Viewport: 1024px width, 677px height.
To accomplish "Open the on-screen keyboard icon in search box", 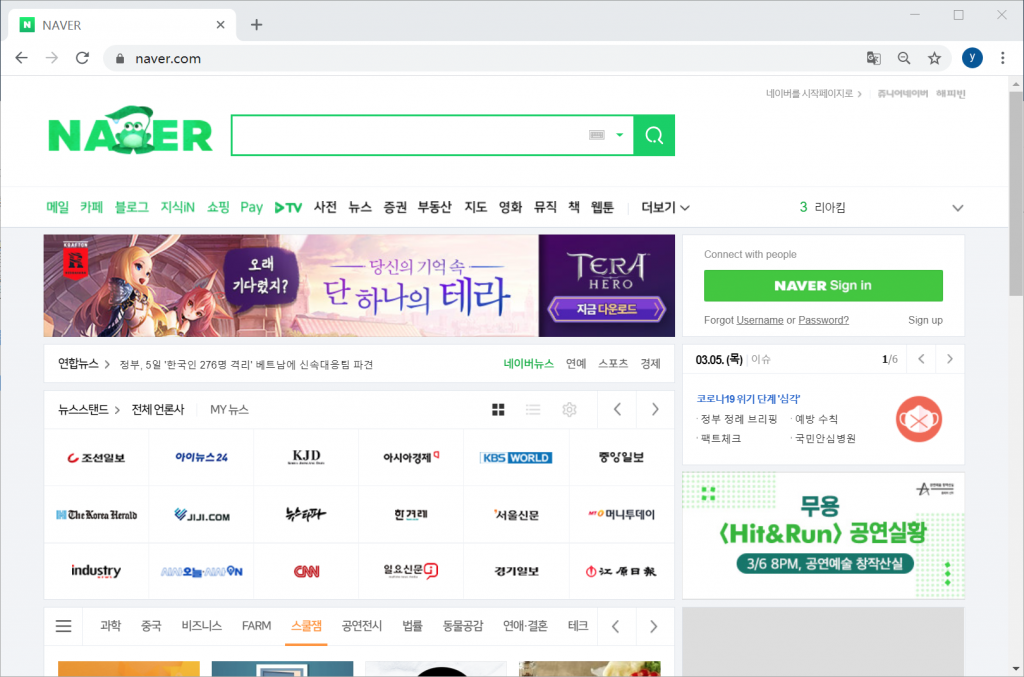I will pyautogui.click(x=598, y=135).
